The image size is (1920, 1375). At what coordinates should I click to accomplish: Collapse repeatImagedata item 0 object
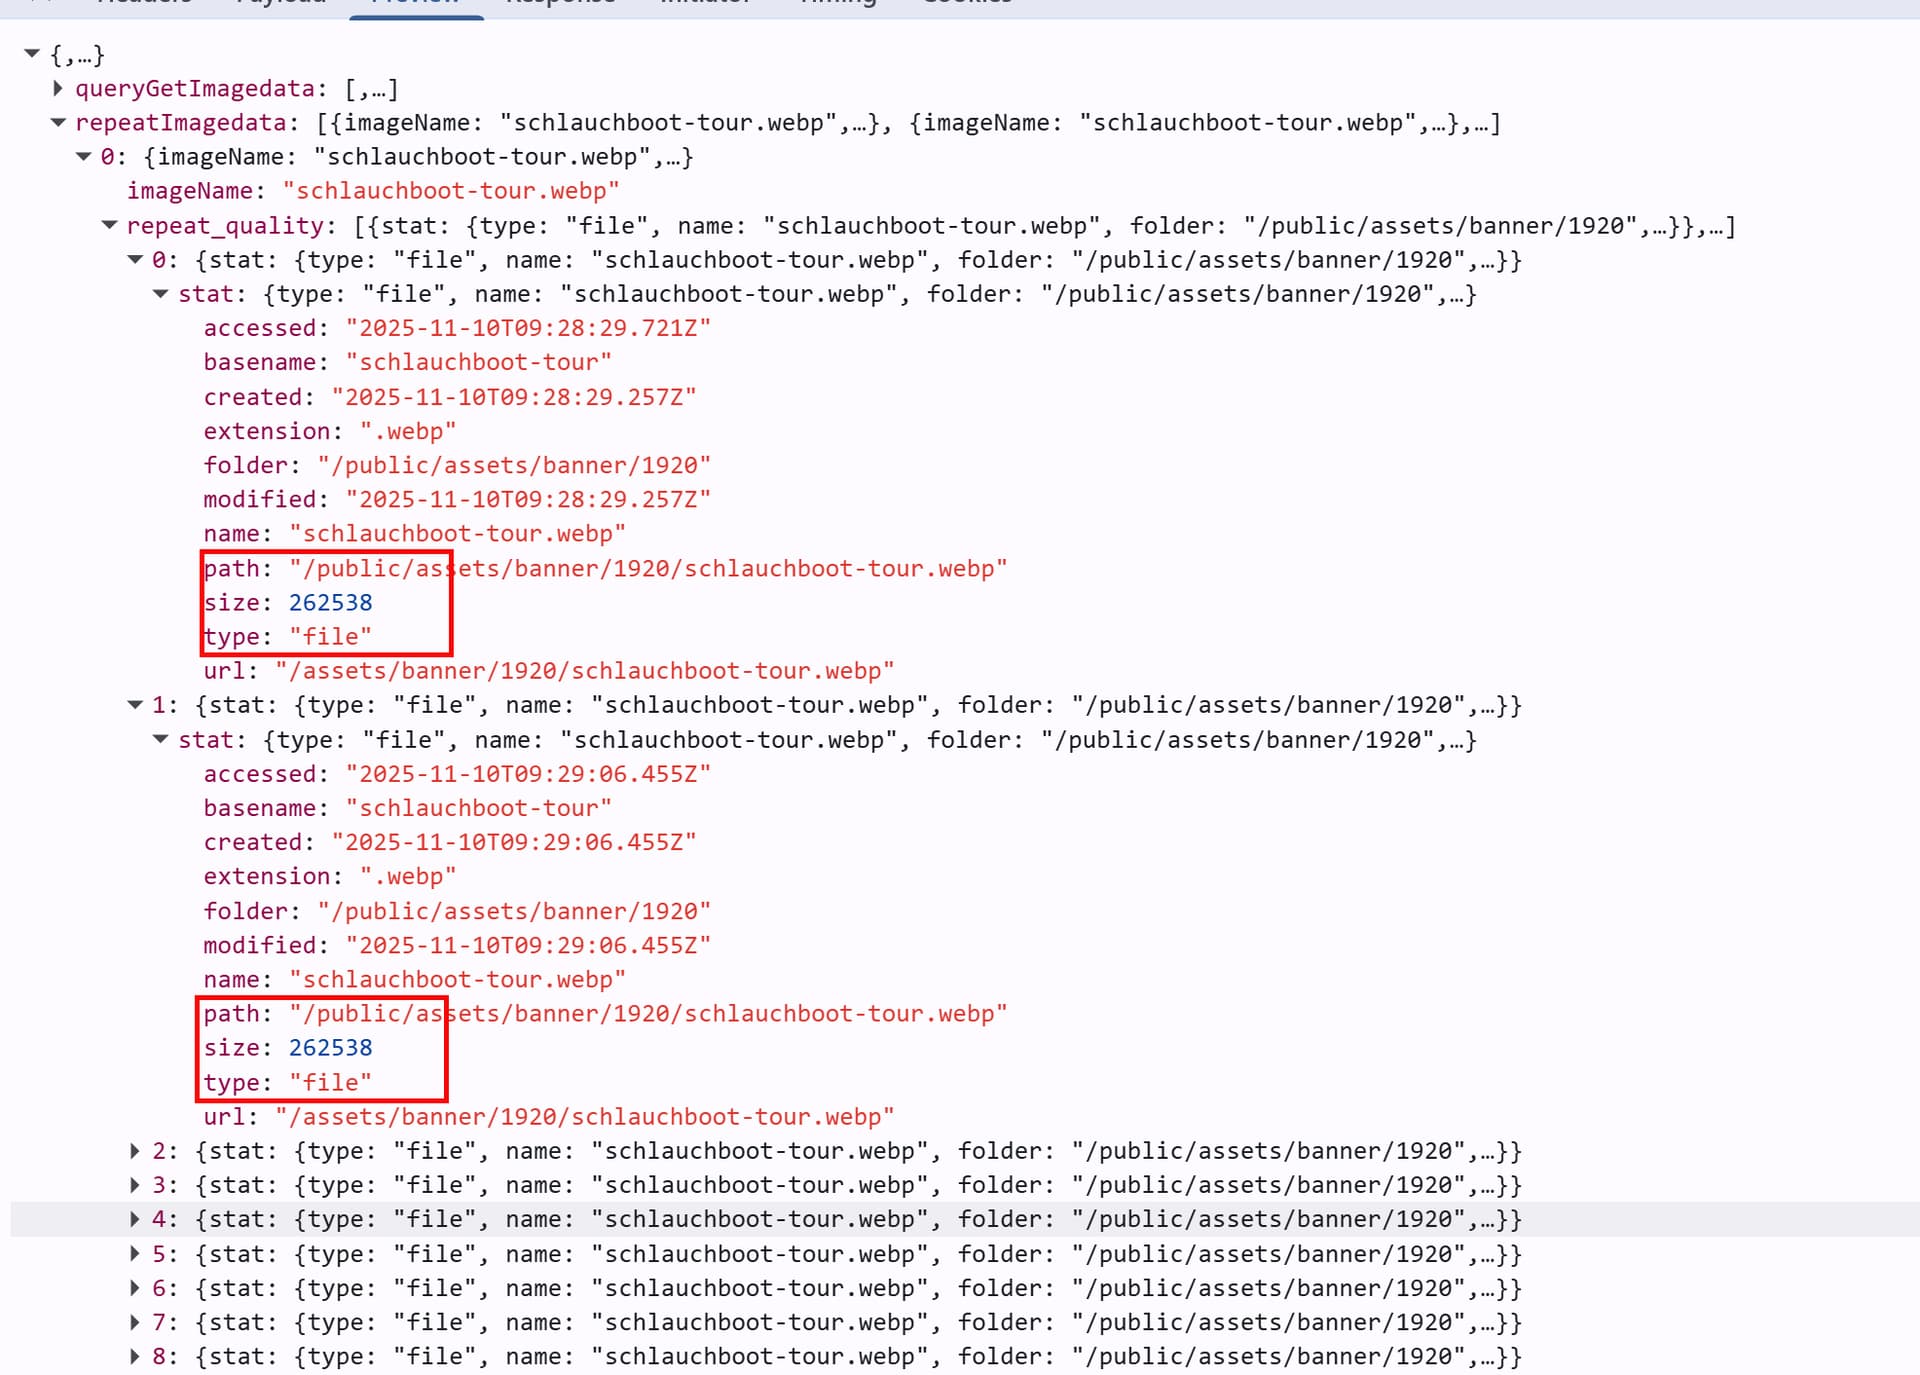[x=84, y=157]
